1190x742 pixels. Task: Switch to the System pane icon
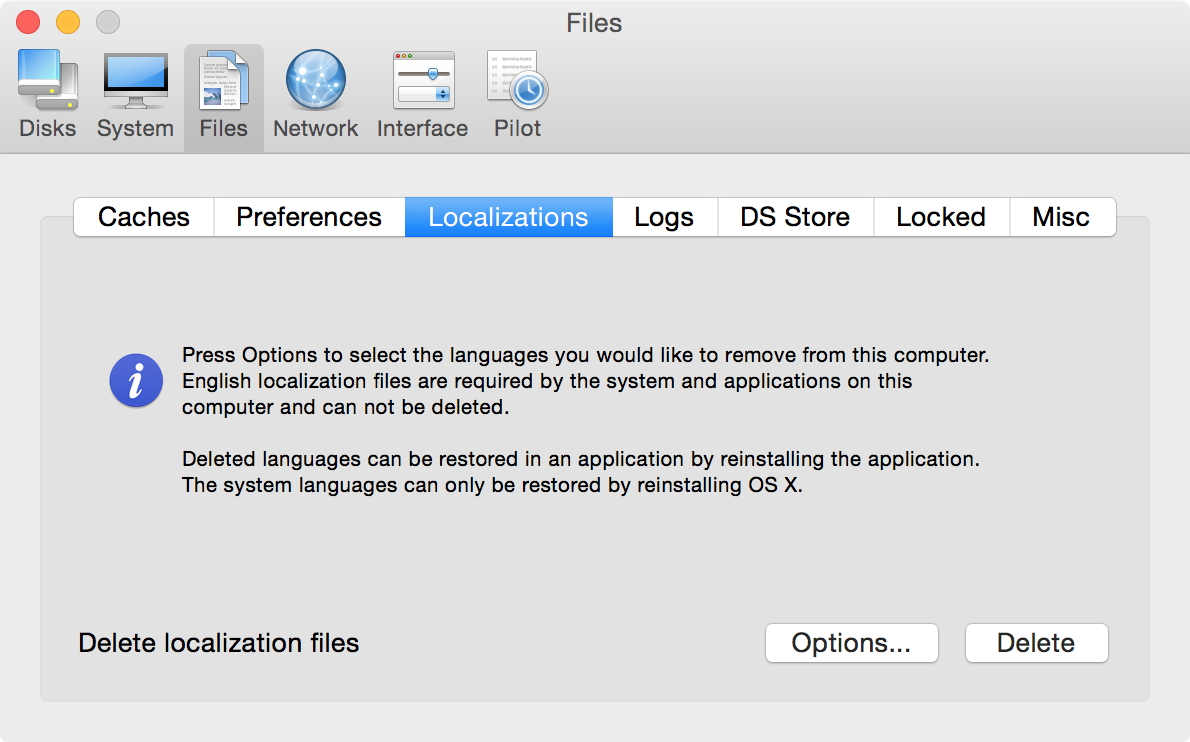(135, 96)
